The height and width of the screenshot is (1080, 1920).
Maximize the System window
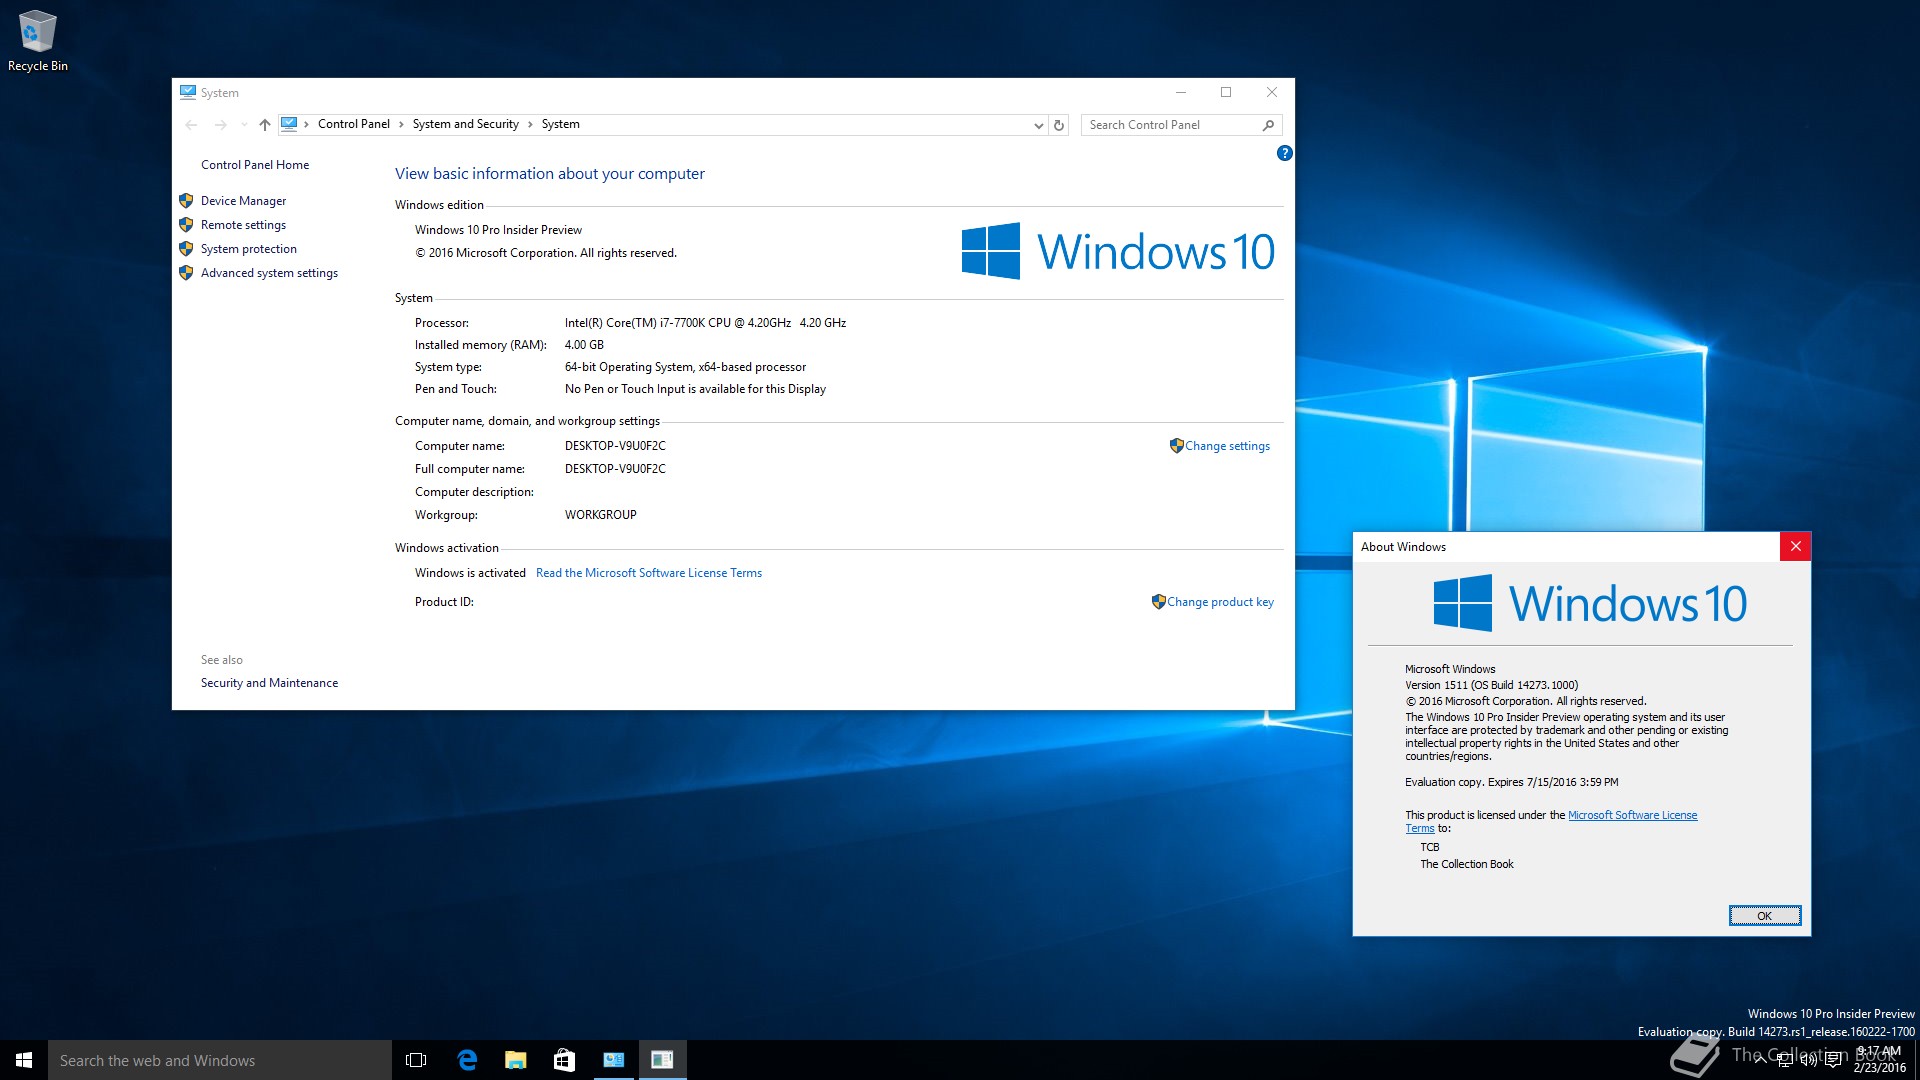[1226, 92]
